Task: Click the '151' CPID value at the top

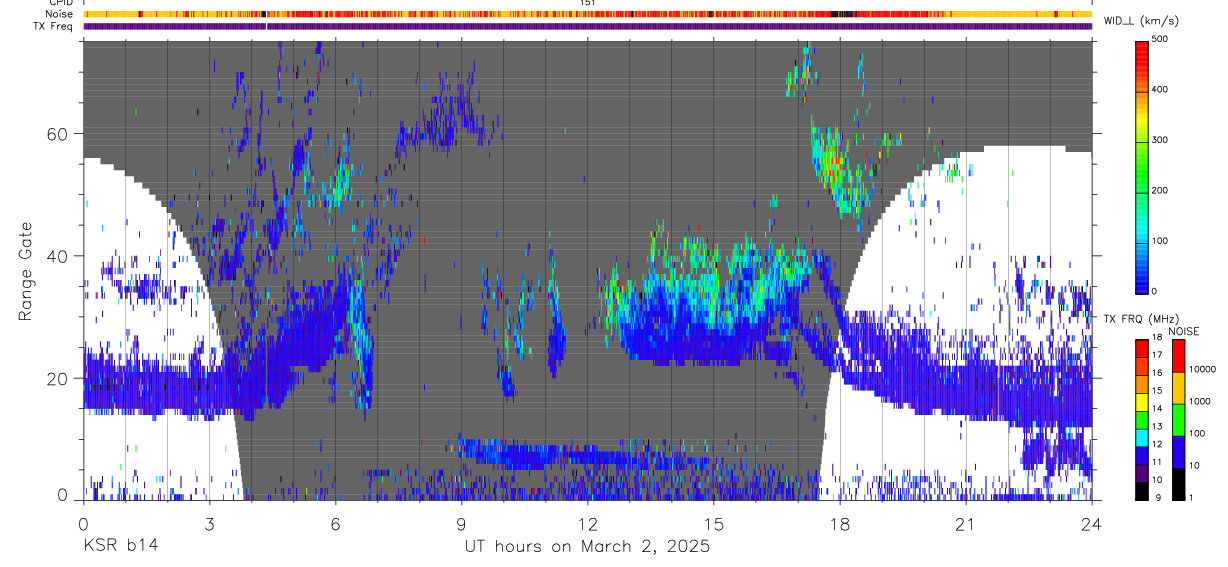Action: pyautogui.click(x=587, y=3)
